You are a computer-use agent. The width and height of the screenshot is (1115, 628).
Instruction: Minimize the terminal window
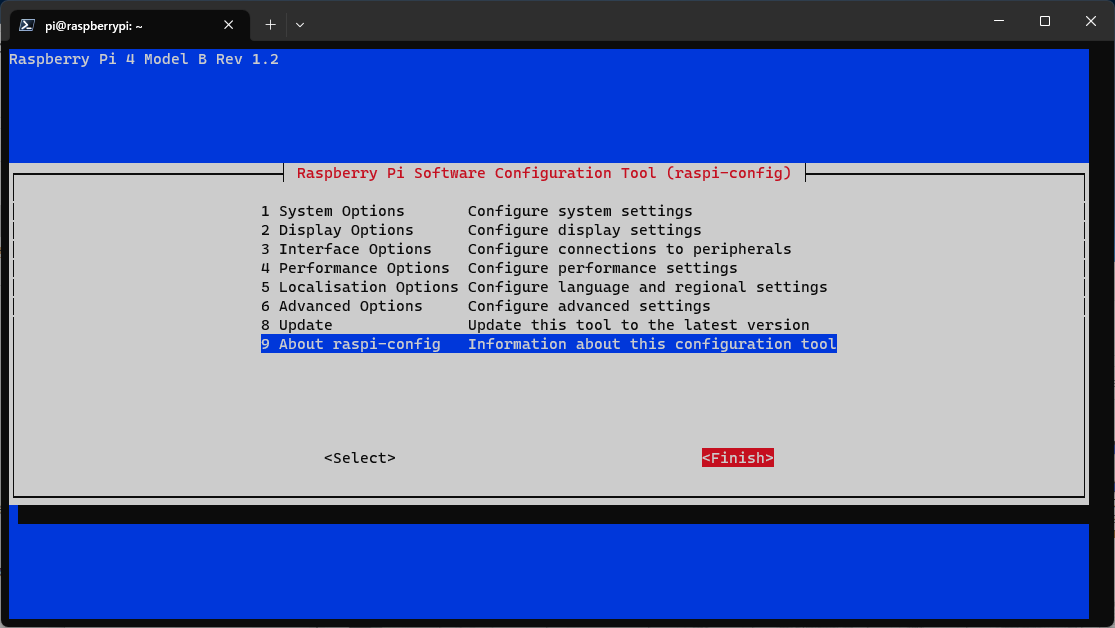click(x=999, y=21)
